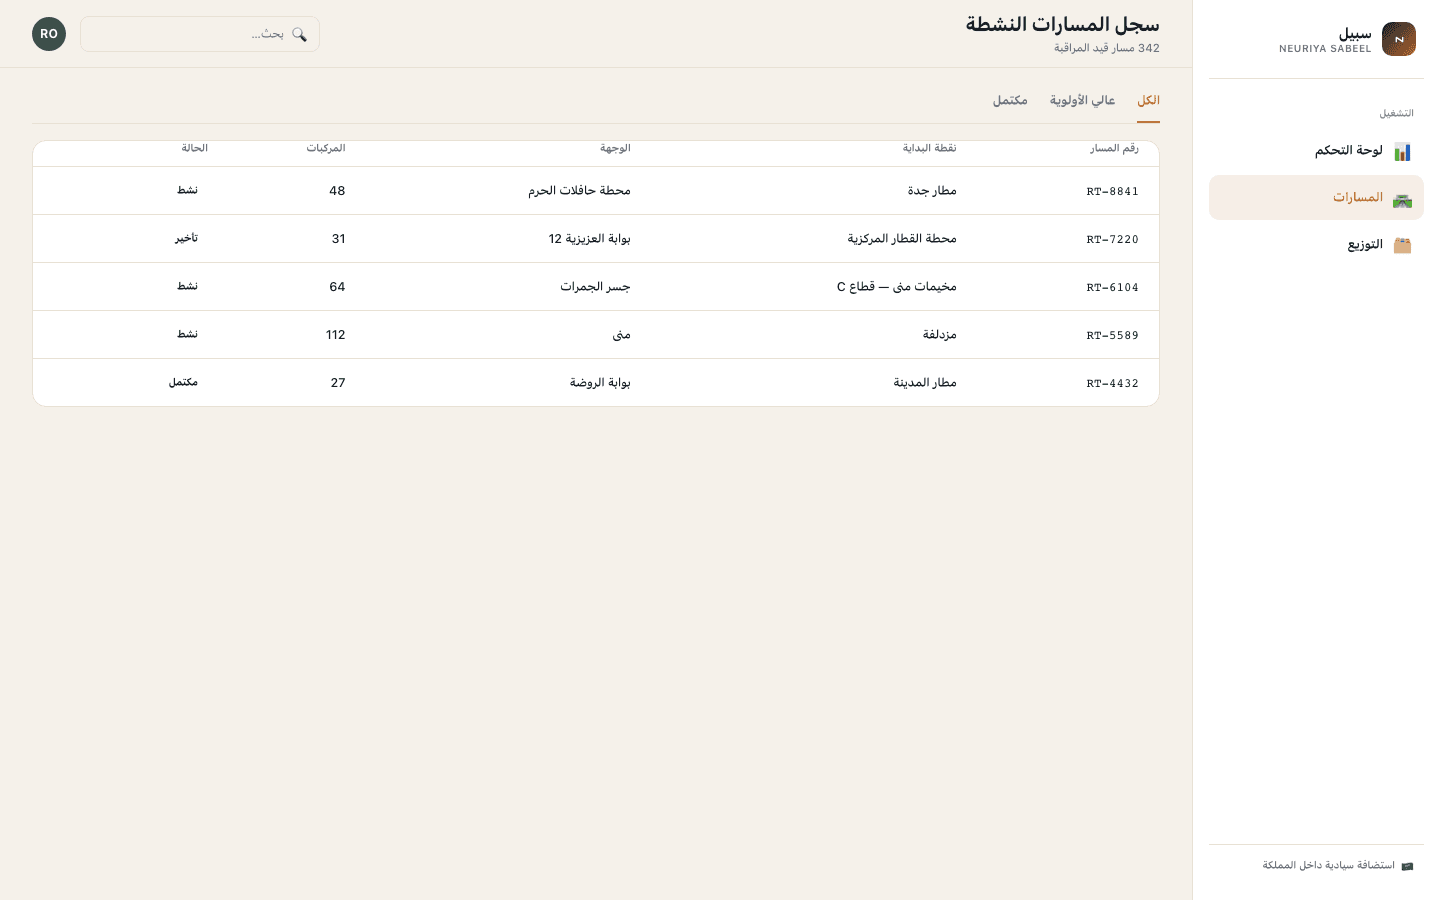Select route number RT-4432

(x=1113, y=383)
